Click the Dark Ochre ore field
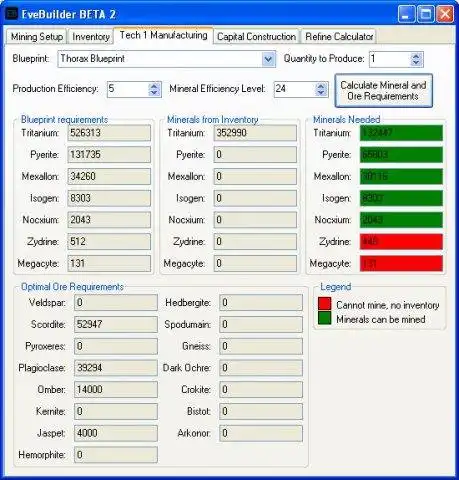 (x=261, y=368)
